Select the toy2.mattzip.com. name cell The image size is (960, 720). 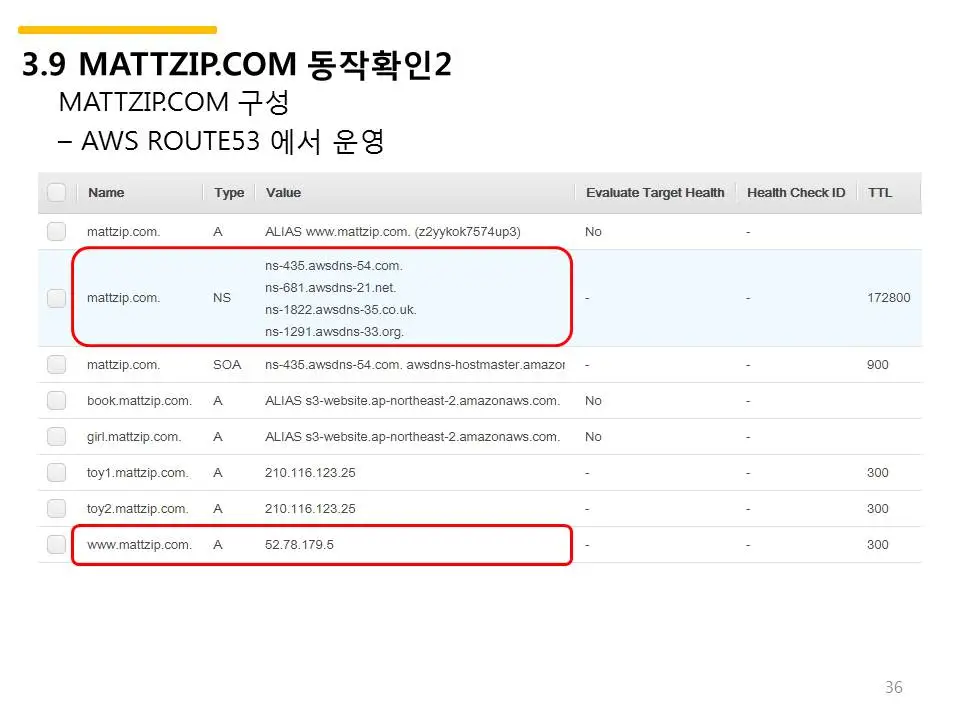[137, 509]
